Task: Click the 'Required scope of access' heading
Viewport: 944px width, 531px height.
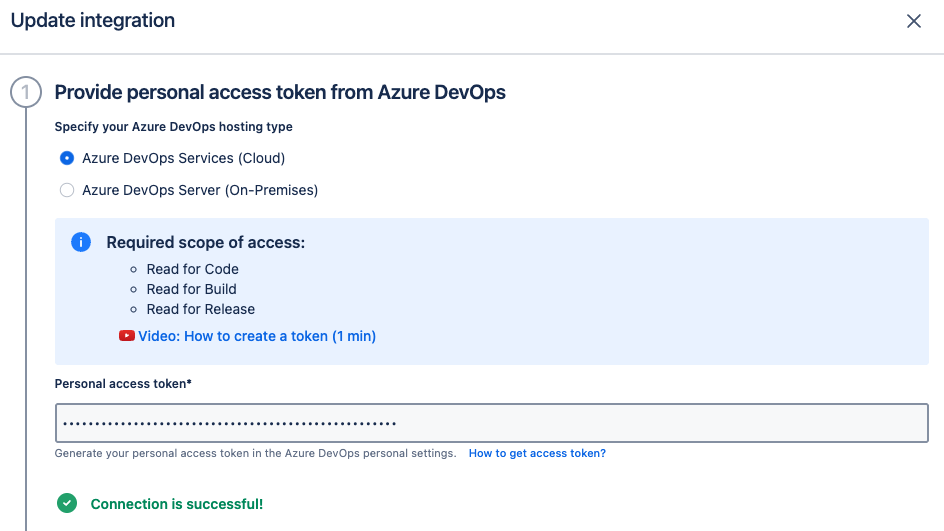Action: (x=205, y=243)
